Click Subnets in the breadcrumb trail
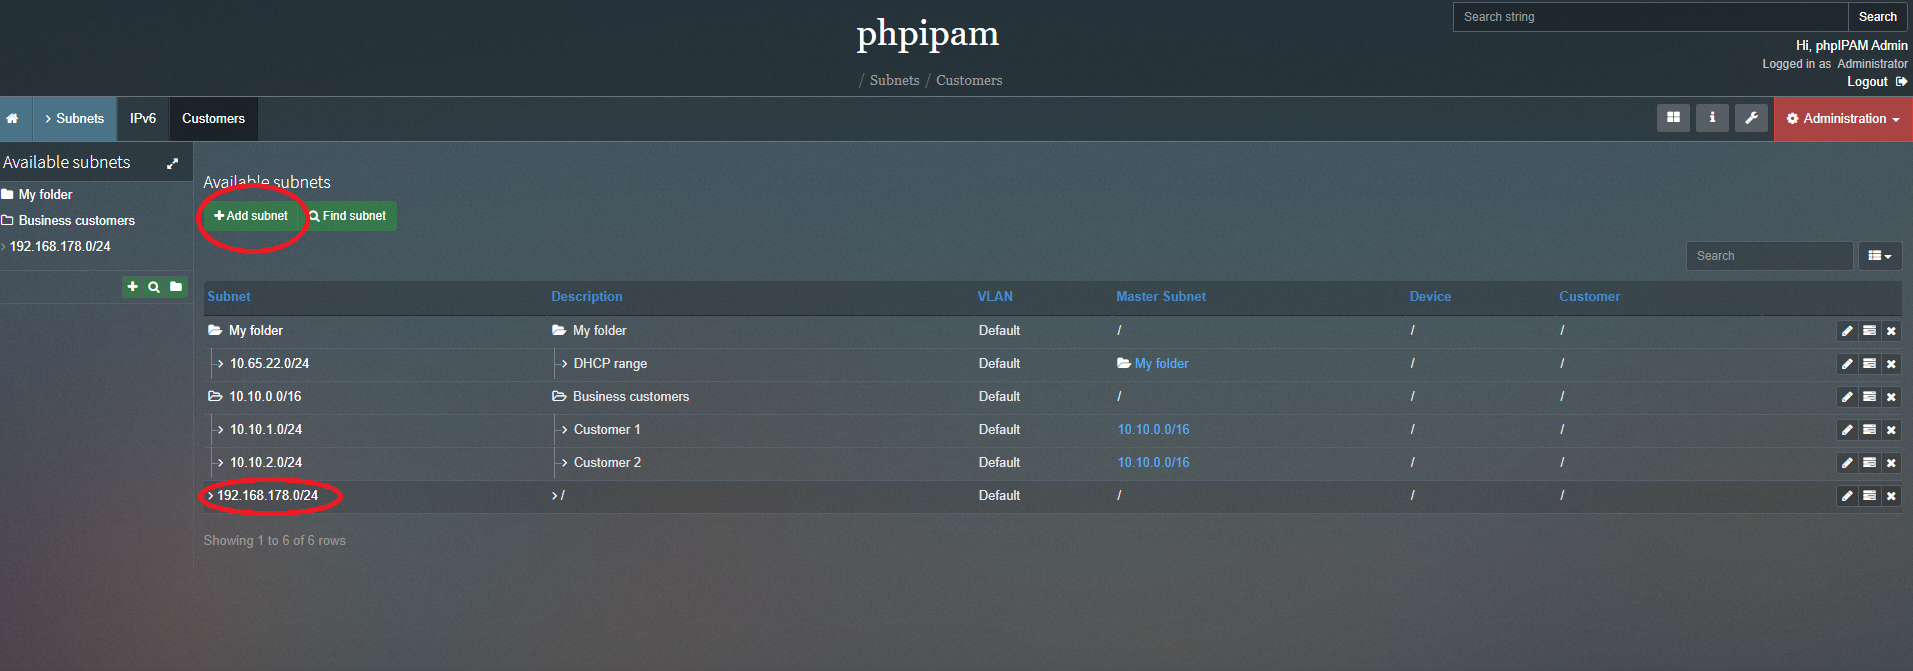This screenshot has width=1913, height=671. [894, 81]
